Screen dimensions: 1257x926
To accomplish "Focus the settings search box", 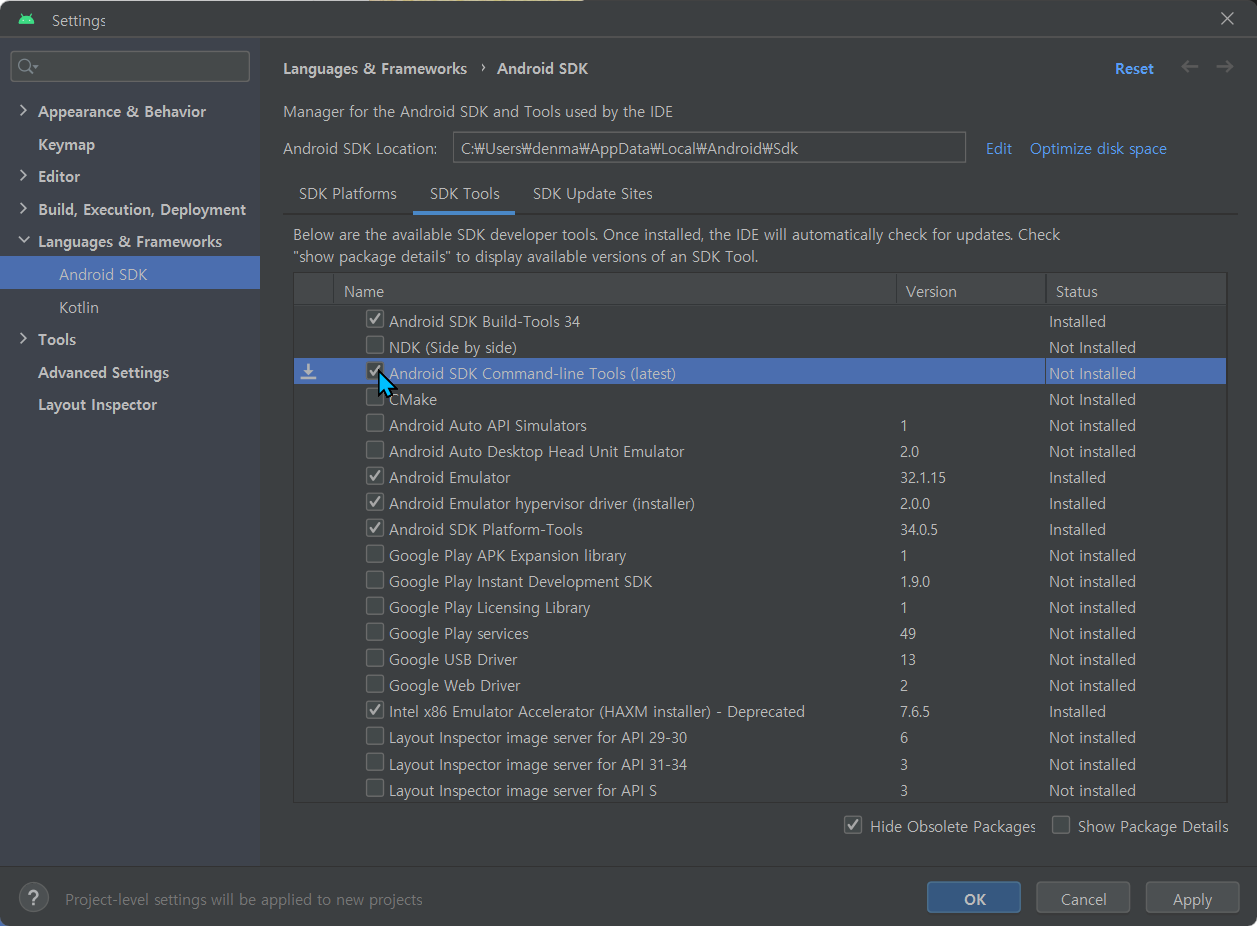I will [x=130, y=66].
